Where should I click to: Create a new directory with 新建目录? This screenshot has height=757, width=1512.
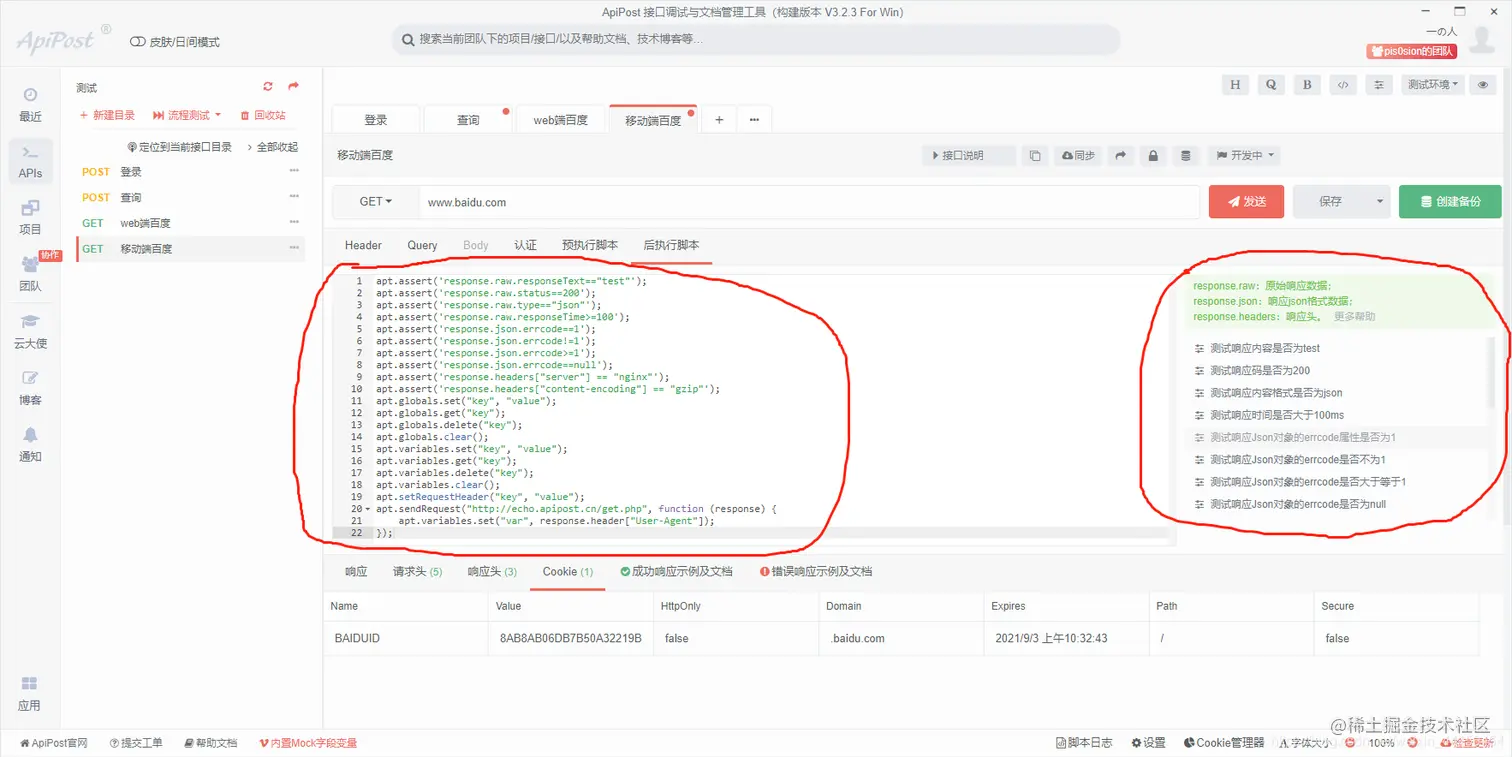tap(107, 115)
